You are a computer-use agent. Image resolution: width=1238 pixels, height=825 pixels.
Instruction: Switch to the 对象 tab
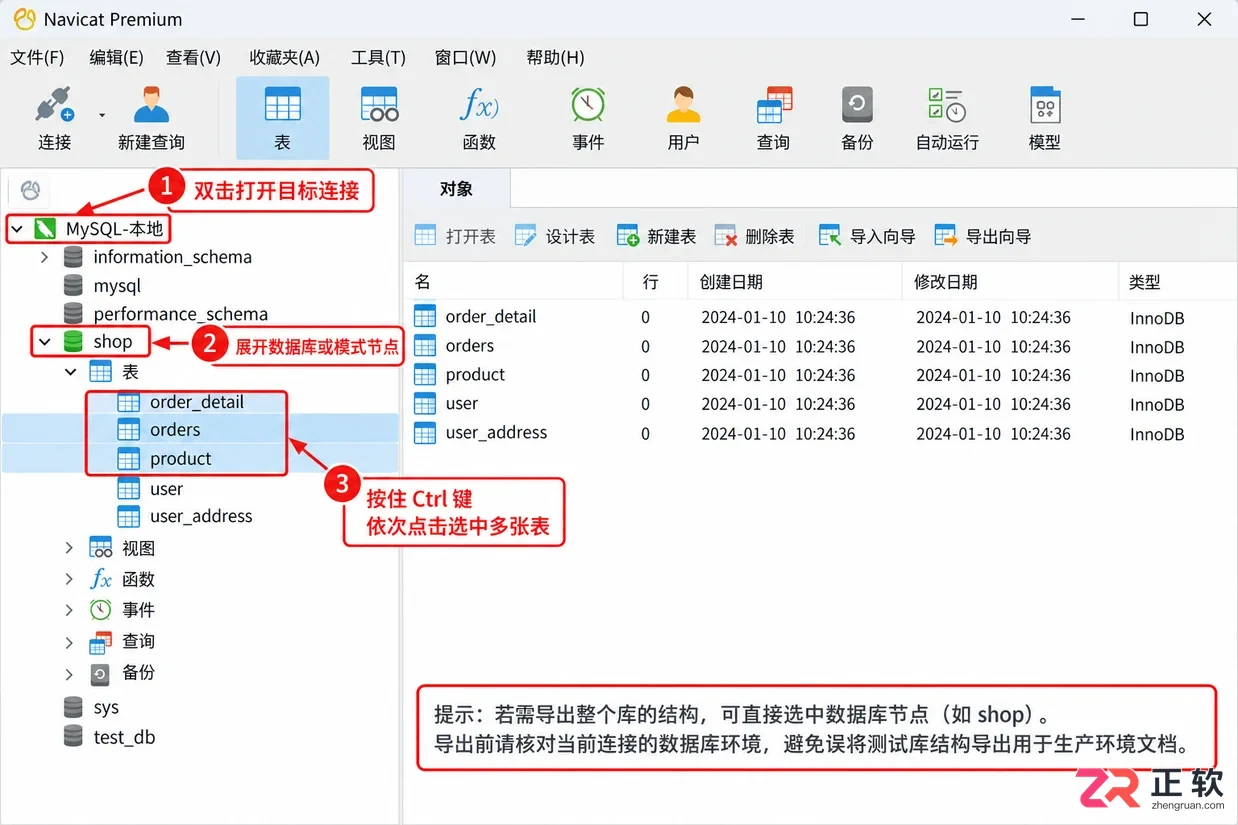tap(456, 189)
